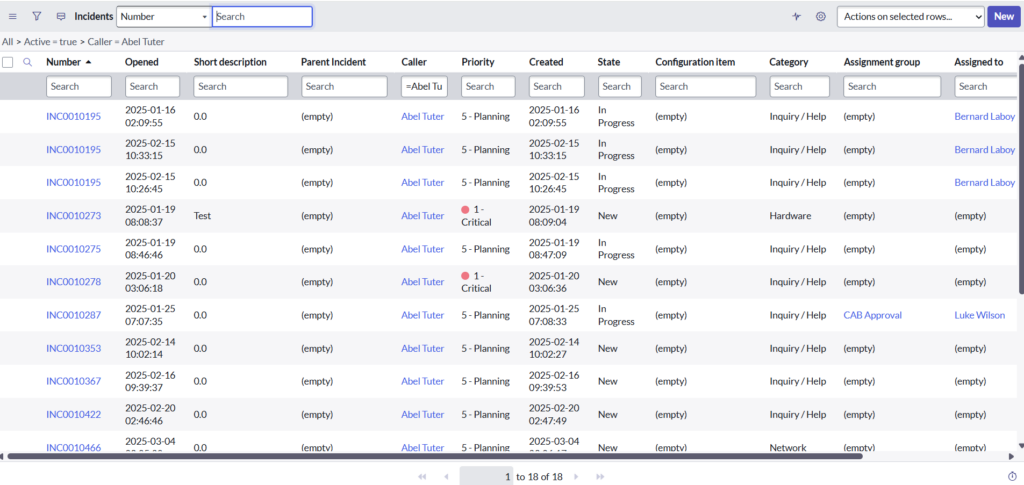Open the personalize list gear icon
Viewport: 1024px width, 485px height.
(x=821, y=16)
